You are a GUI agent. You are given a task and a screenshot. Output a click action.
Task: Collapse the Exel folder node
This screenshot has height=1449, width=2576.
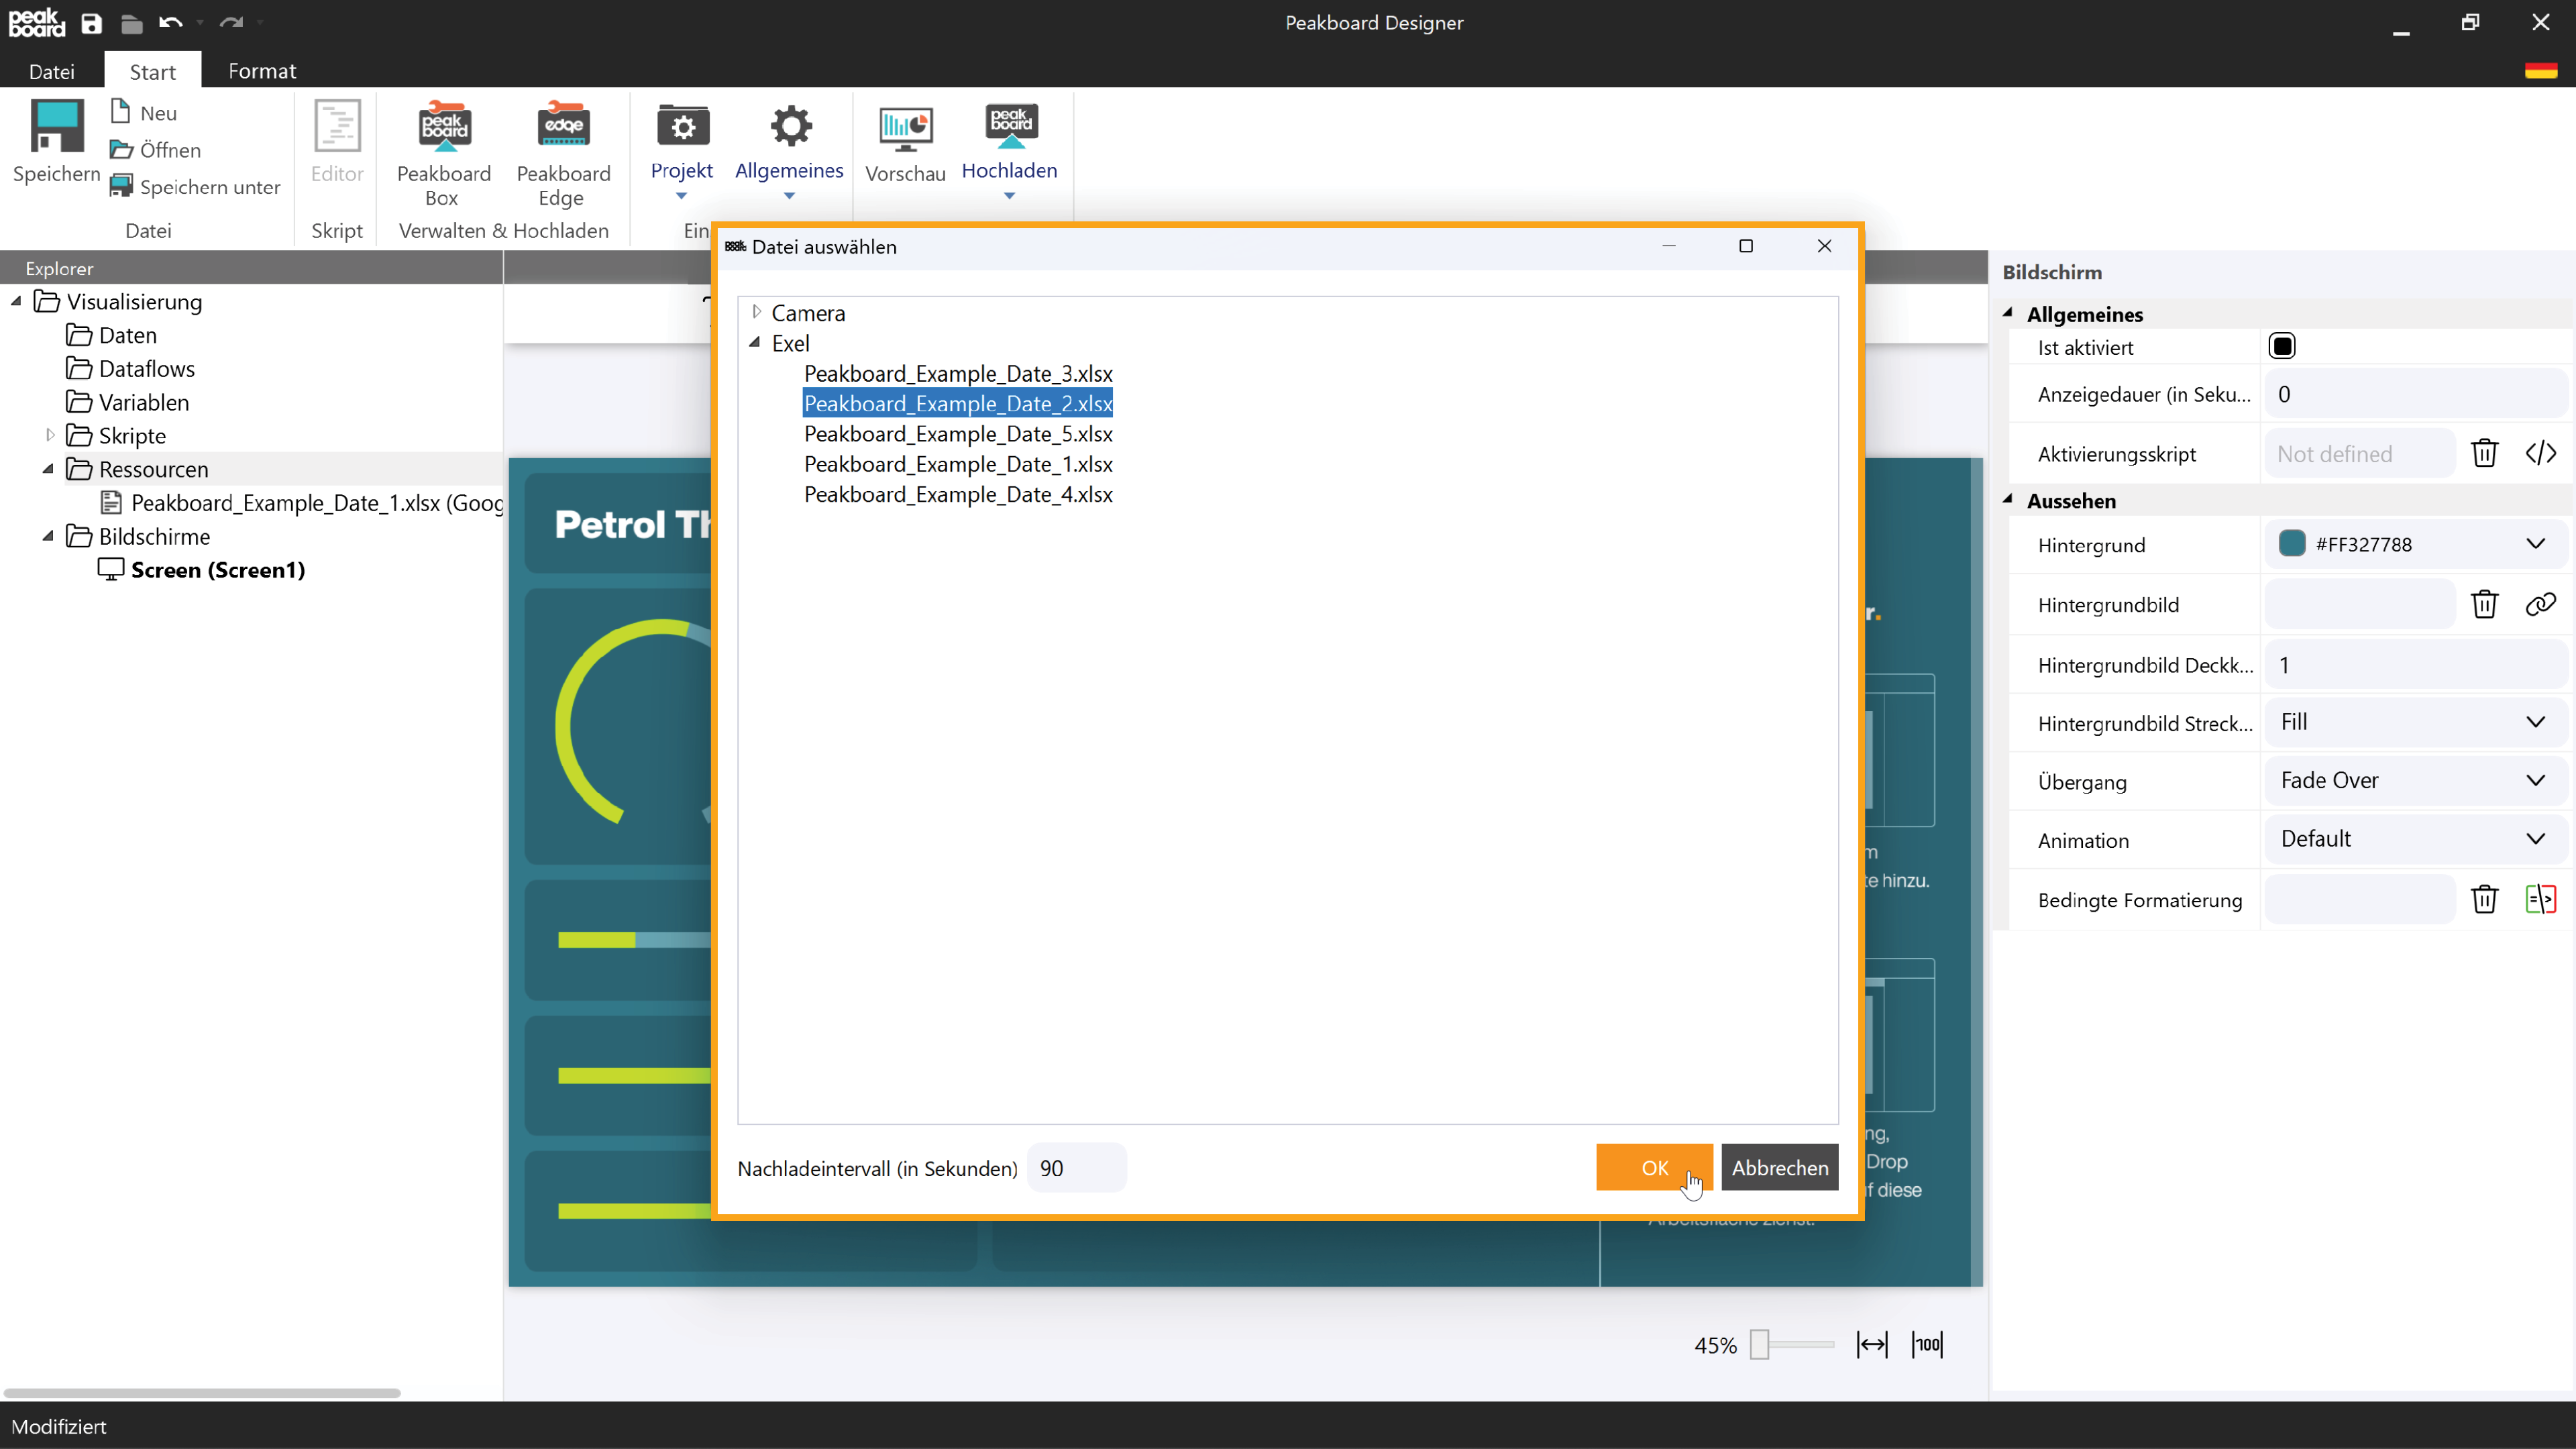(x=755, y=343)
